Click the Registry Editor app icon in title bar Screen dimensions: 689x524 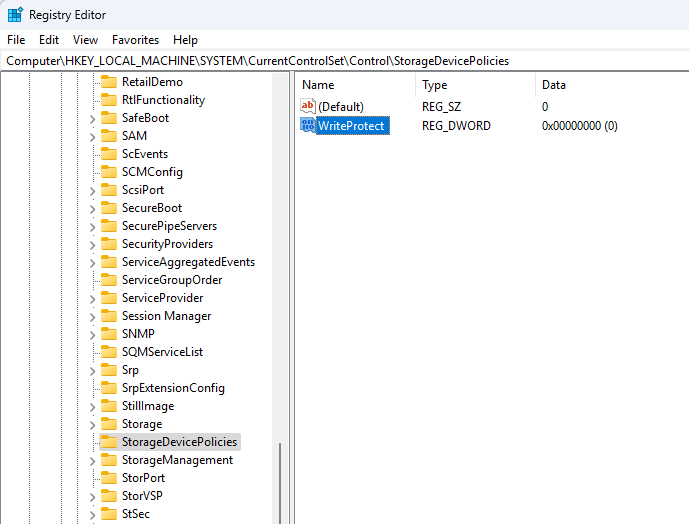click(15, 15)
